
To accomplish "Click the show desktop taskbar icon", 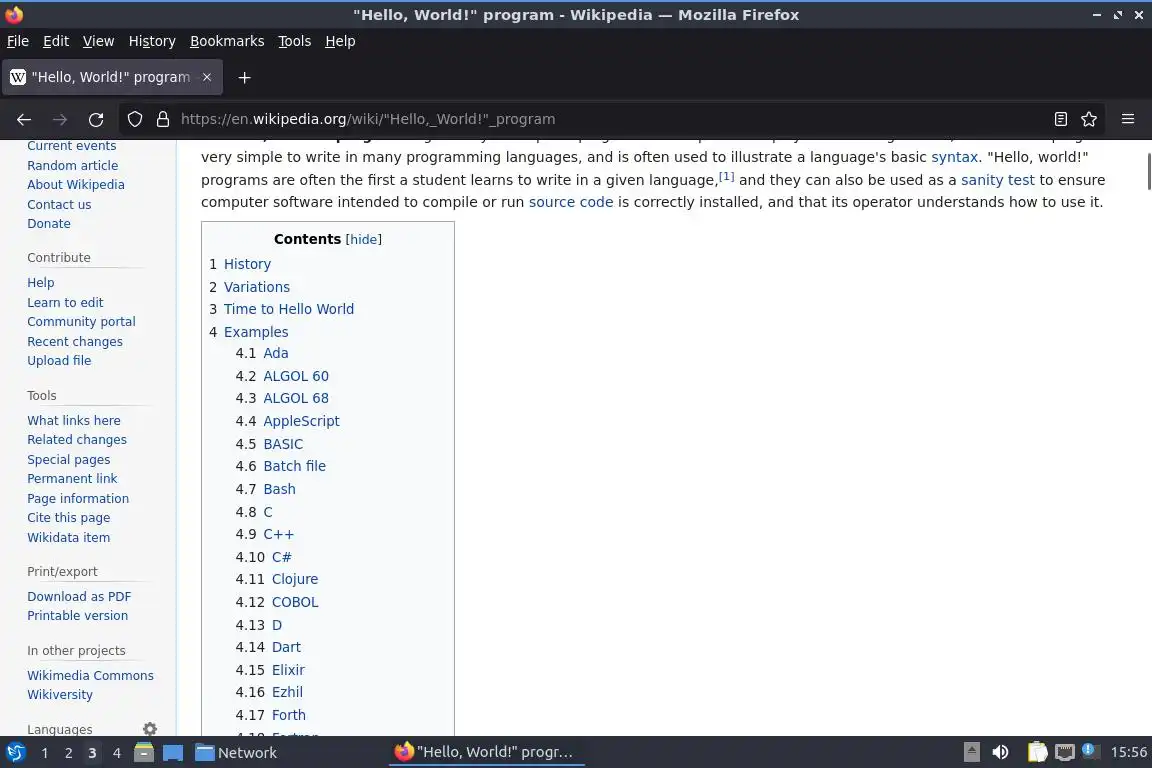I will 173,753.
